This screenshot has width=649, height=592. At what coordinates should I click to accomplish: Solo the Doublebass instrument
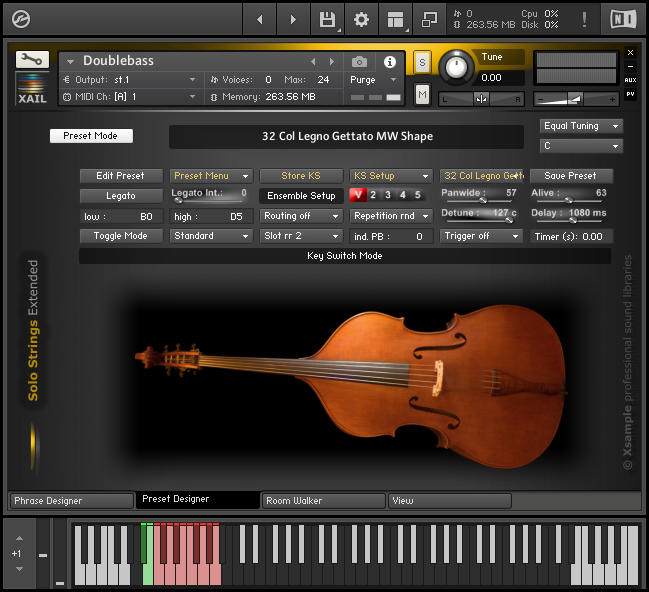point(422,63)
